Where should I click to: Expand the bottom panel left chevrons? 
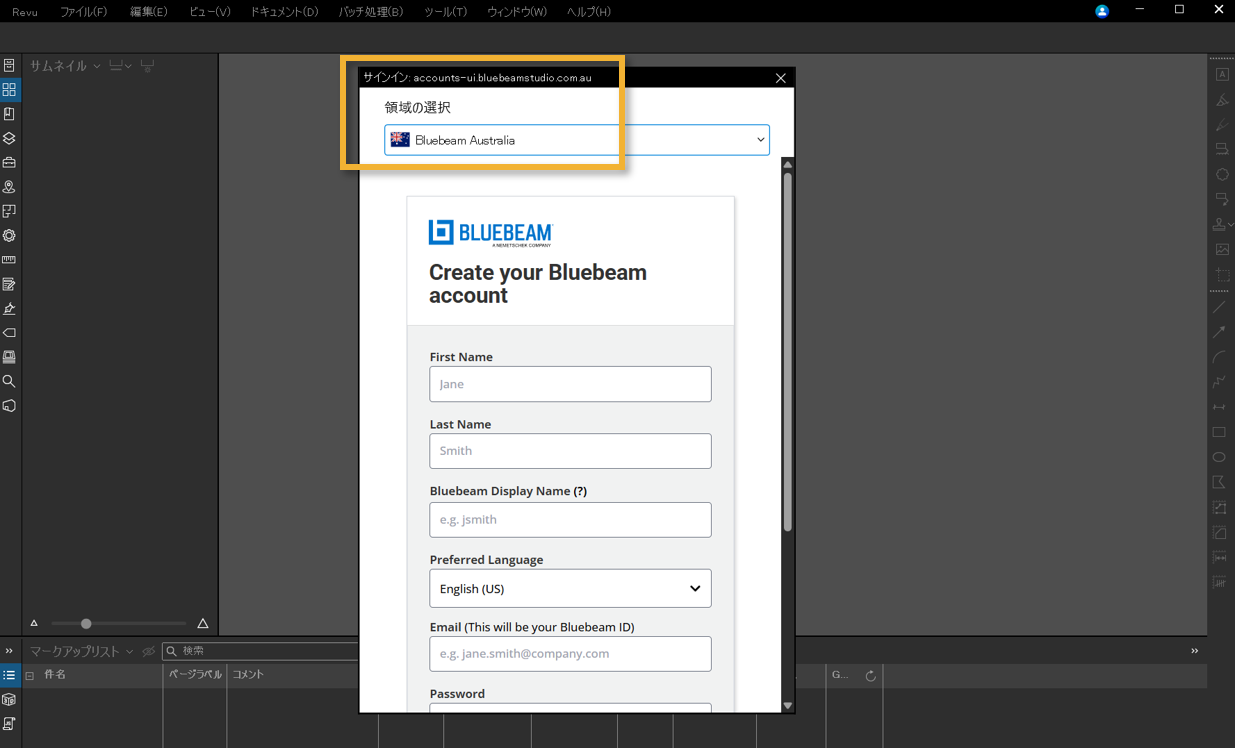9,651
